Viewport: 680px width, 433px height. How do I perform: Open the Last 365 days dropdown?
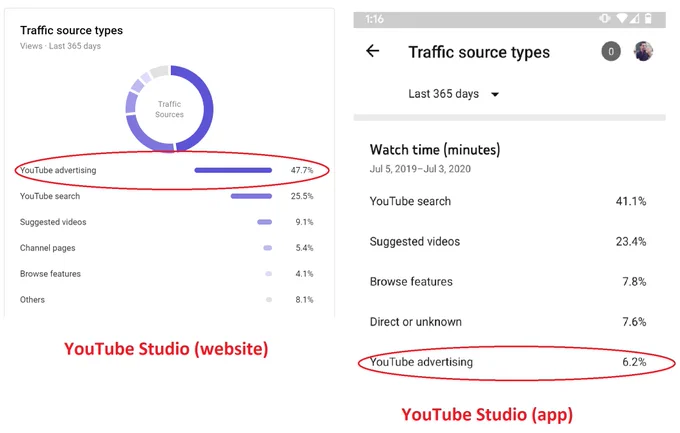(x=453, y=94)
